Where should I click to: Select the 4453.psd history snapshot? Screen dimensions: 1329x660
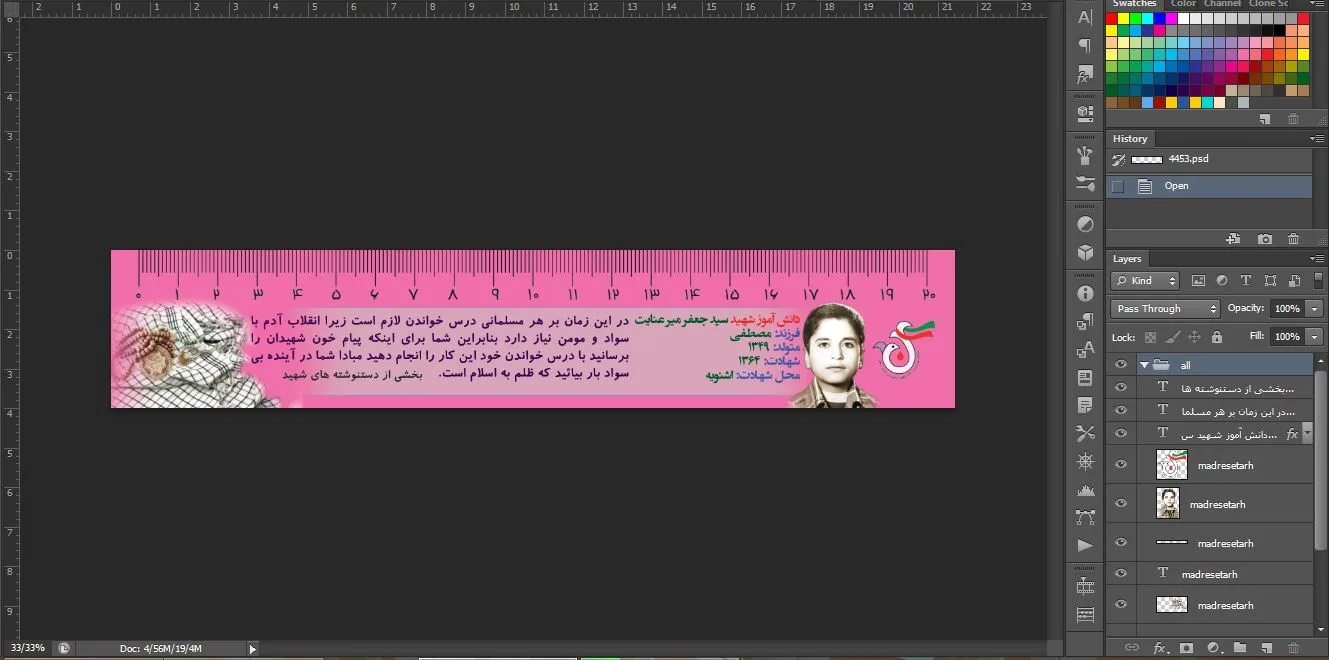(x=1209, y=159)
